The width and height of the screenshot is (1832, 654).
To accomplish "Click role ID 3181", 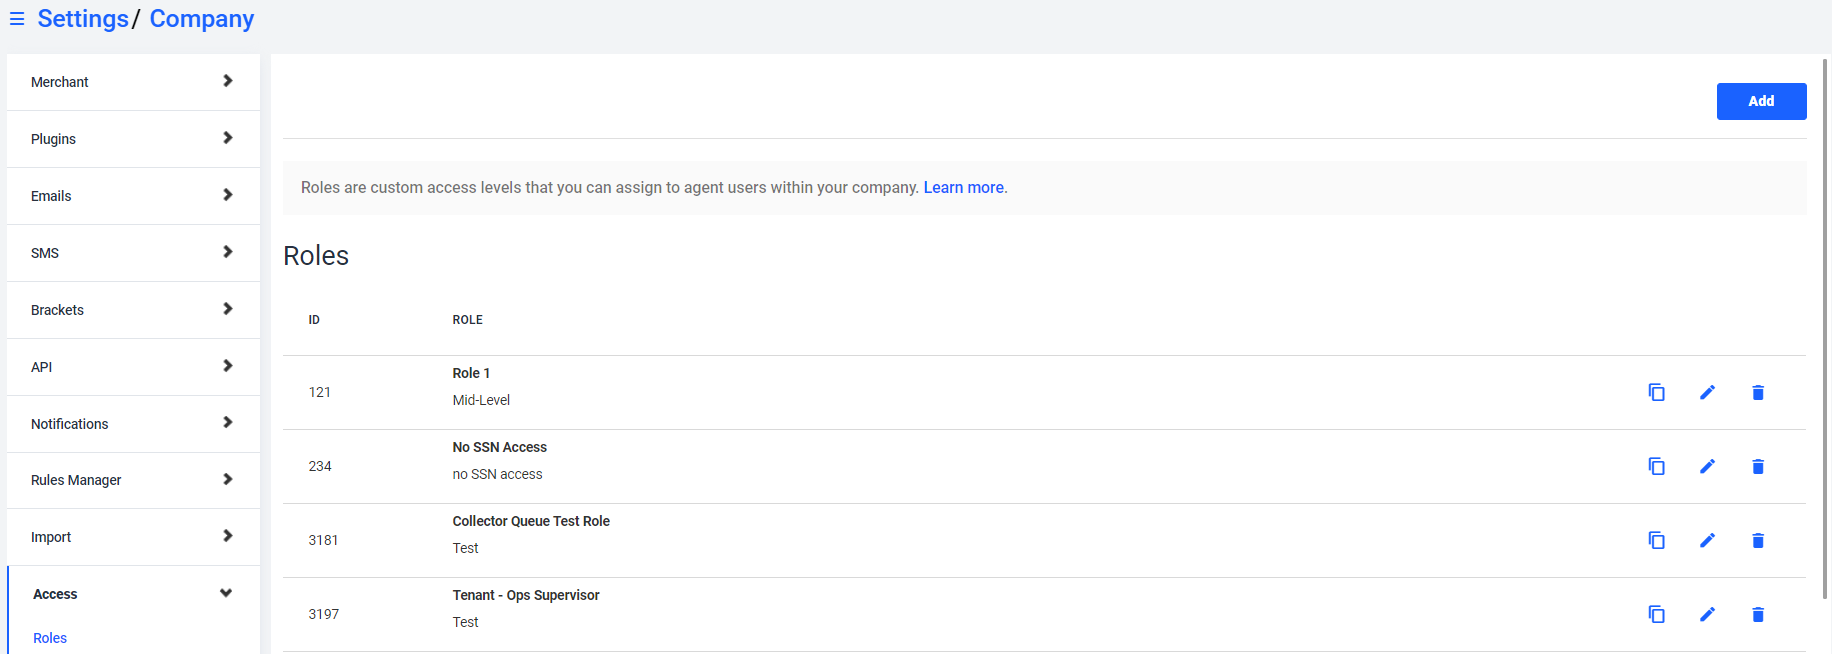I will click(323, 540).
